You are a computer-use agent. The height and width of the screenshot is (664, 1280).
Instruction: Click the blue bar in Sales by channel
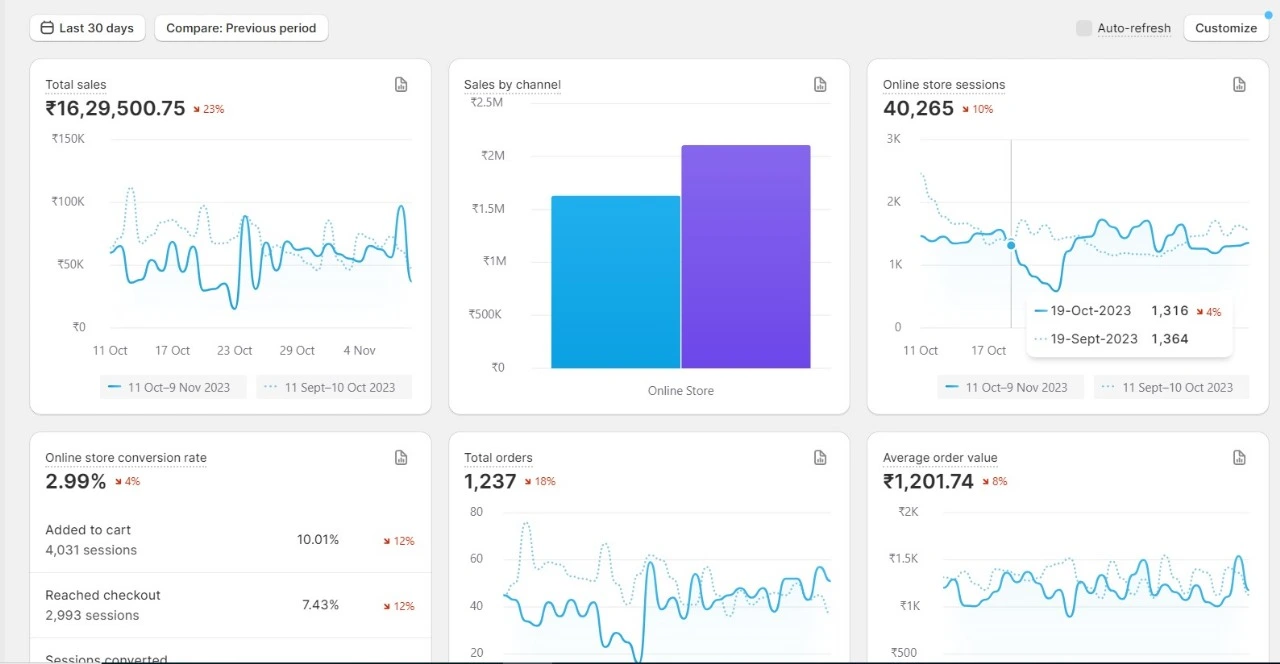click(x=615, y=282)
